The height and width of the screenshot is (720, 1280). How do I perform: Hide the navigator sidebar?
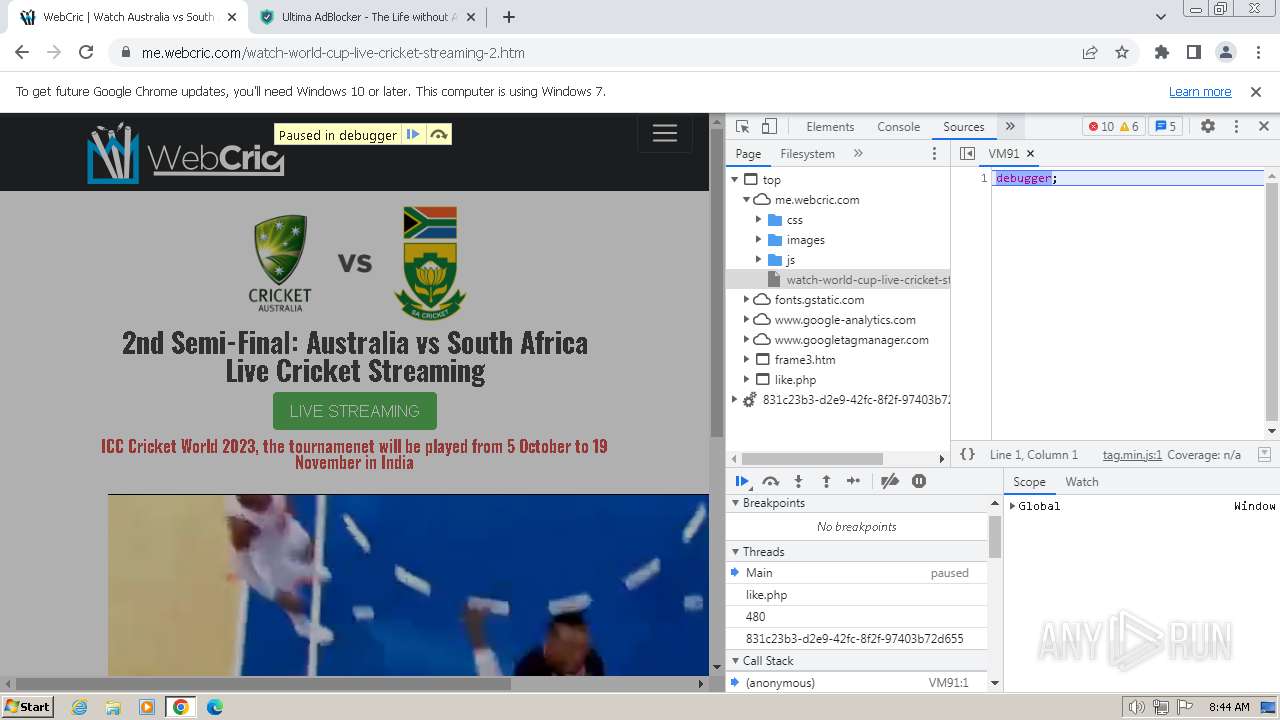tap(967, 154)
